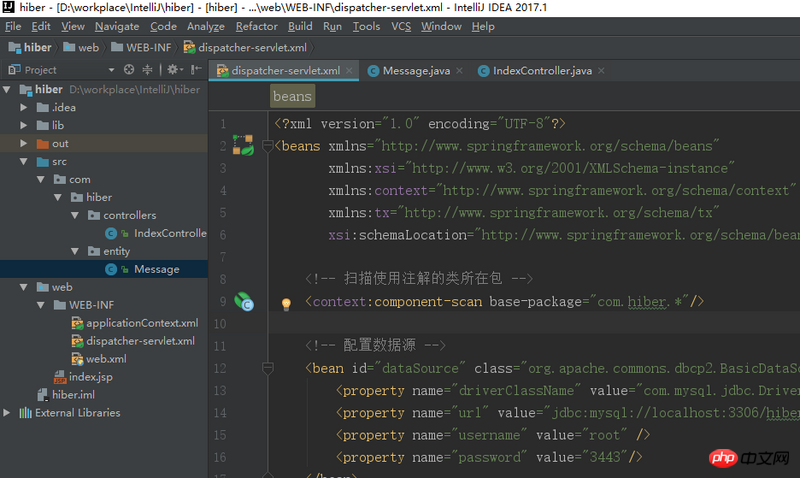Click the web.xml file icon in tree
The height and width of the screenshot is (478, 800).
(77, 359)
